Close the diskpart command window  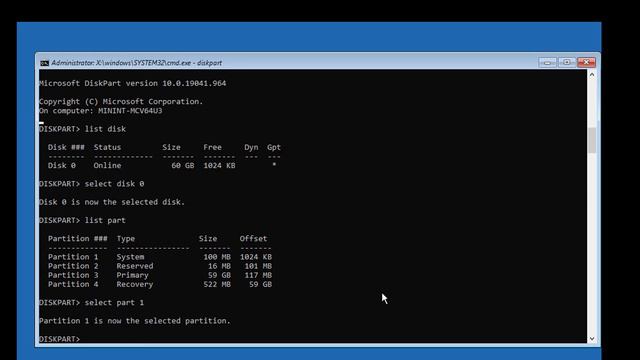pos(587,62)
